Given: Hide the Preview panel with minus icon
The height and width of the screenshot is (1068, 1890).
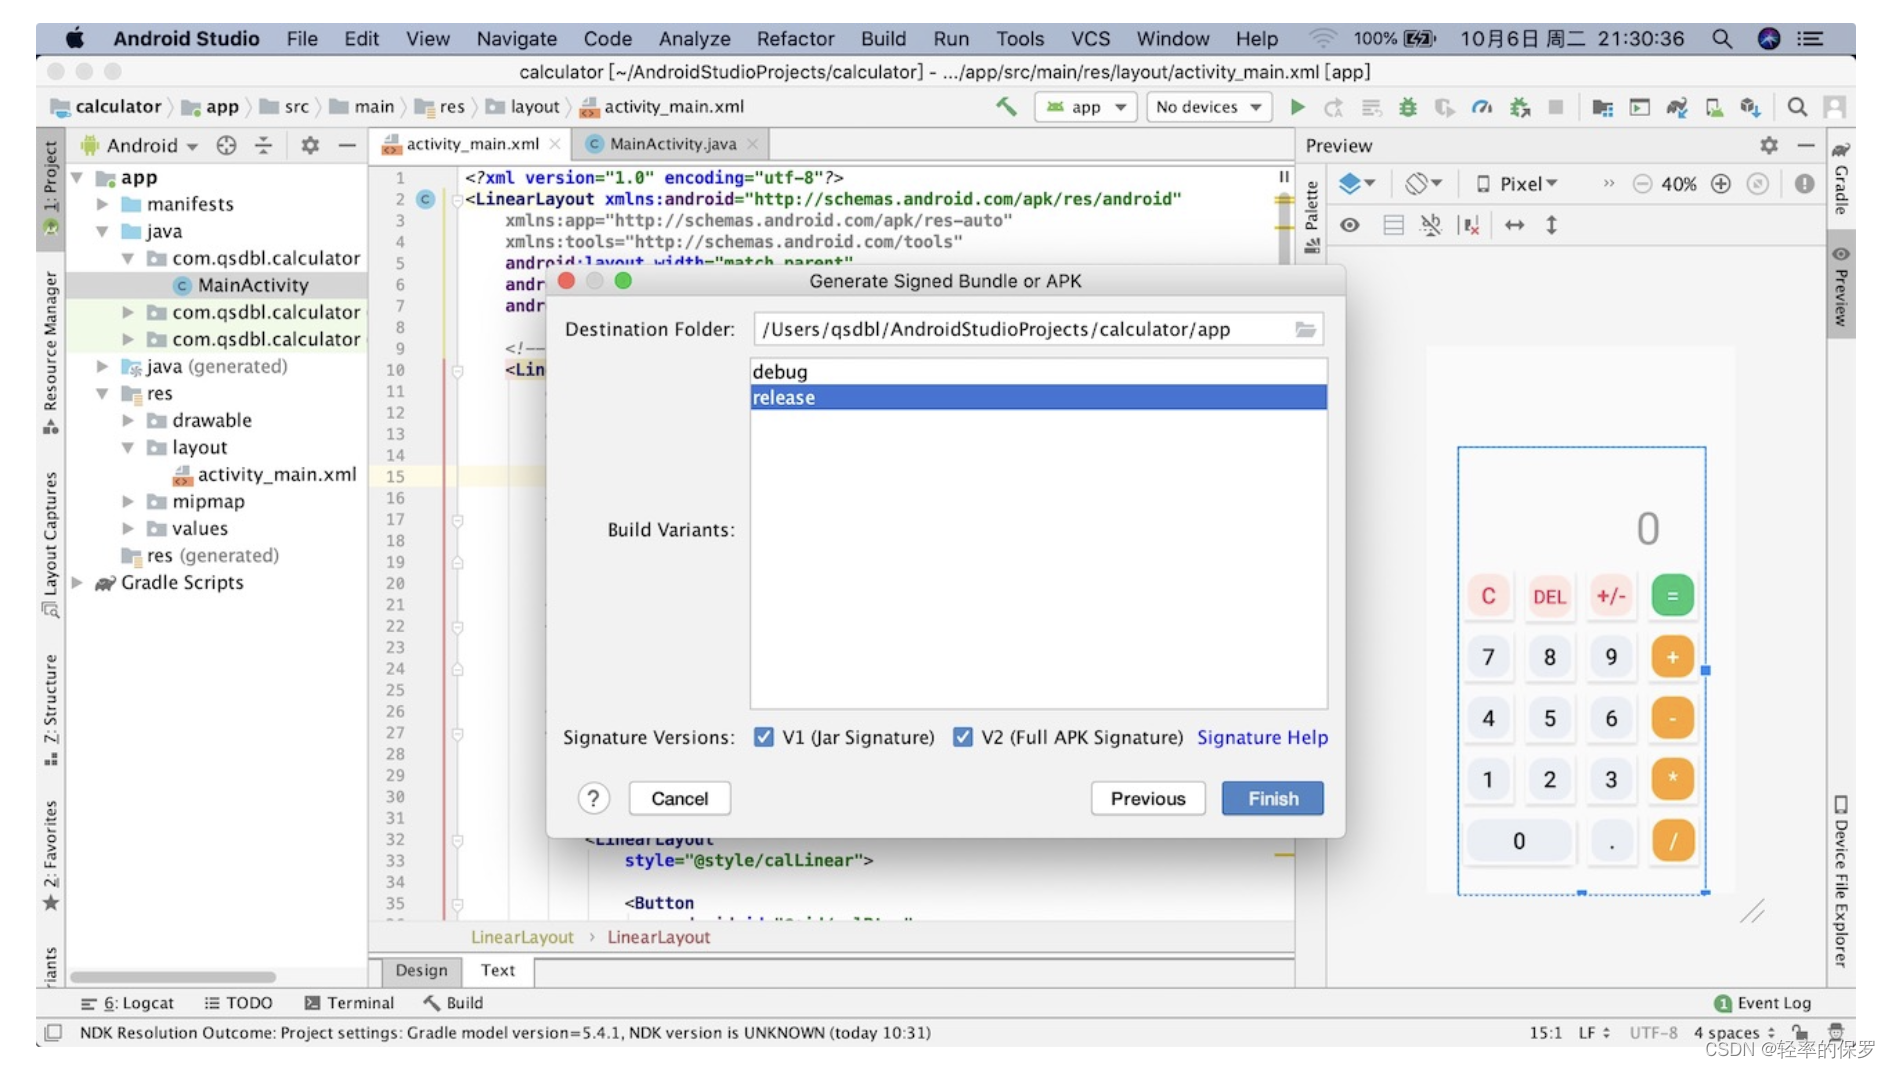Looking at the screenshot, I should click(x=1805, y=145).
